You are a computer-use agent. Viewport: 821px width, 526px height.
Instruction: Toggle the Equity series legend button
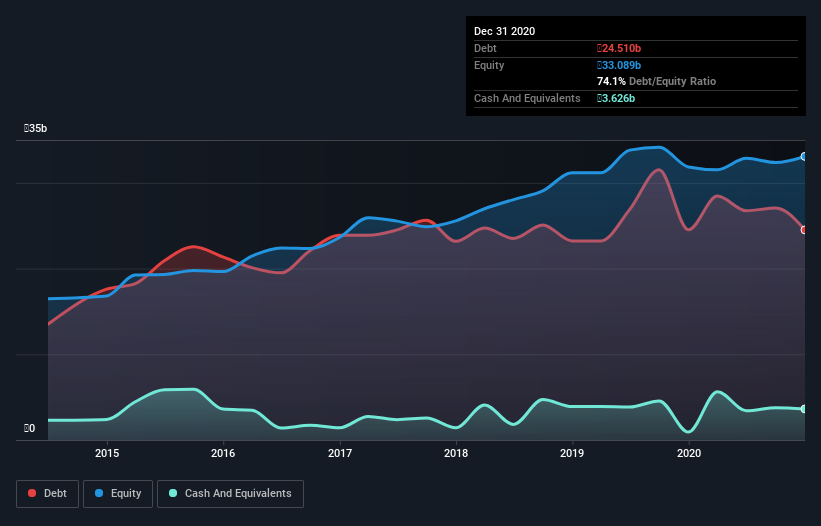pyautogui.click(x=118, y=494)
